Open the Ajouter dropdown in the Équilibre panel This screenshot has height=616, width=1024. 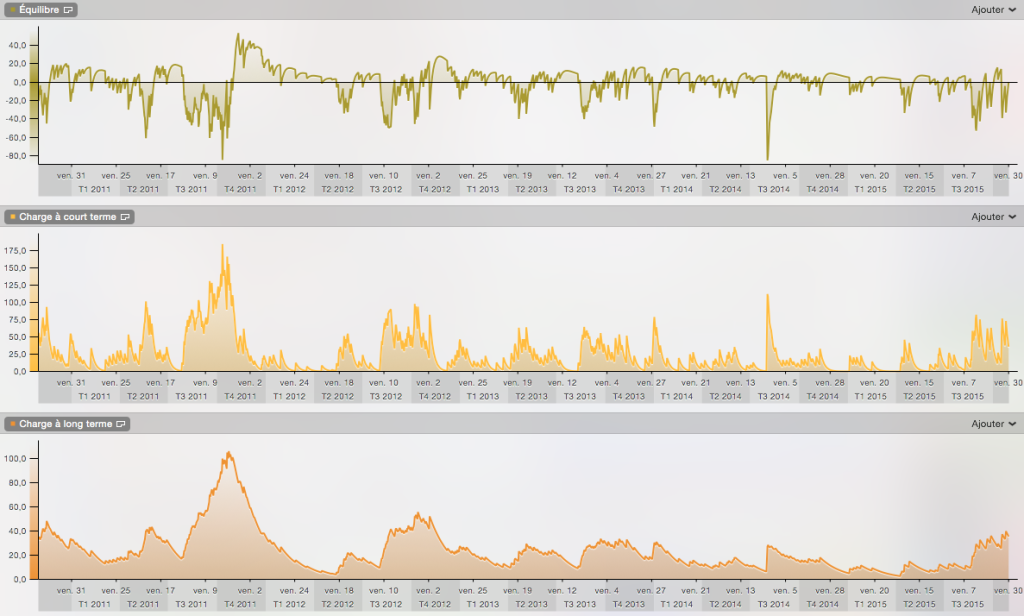993,9
